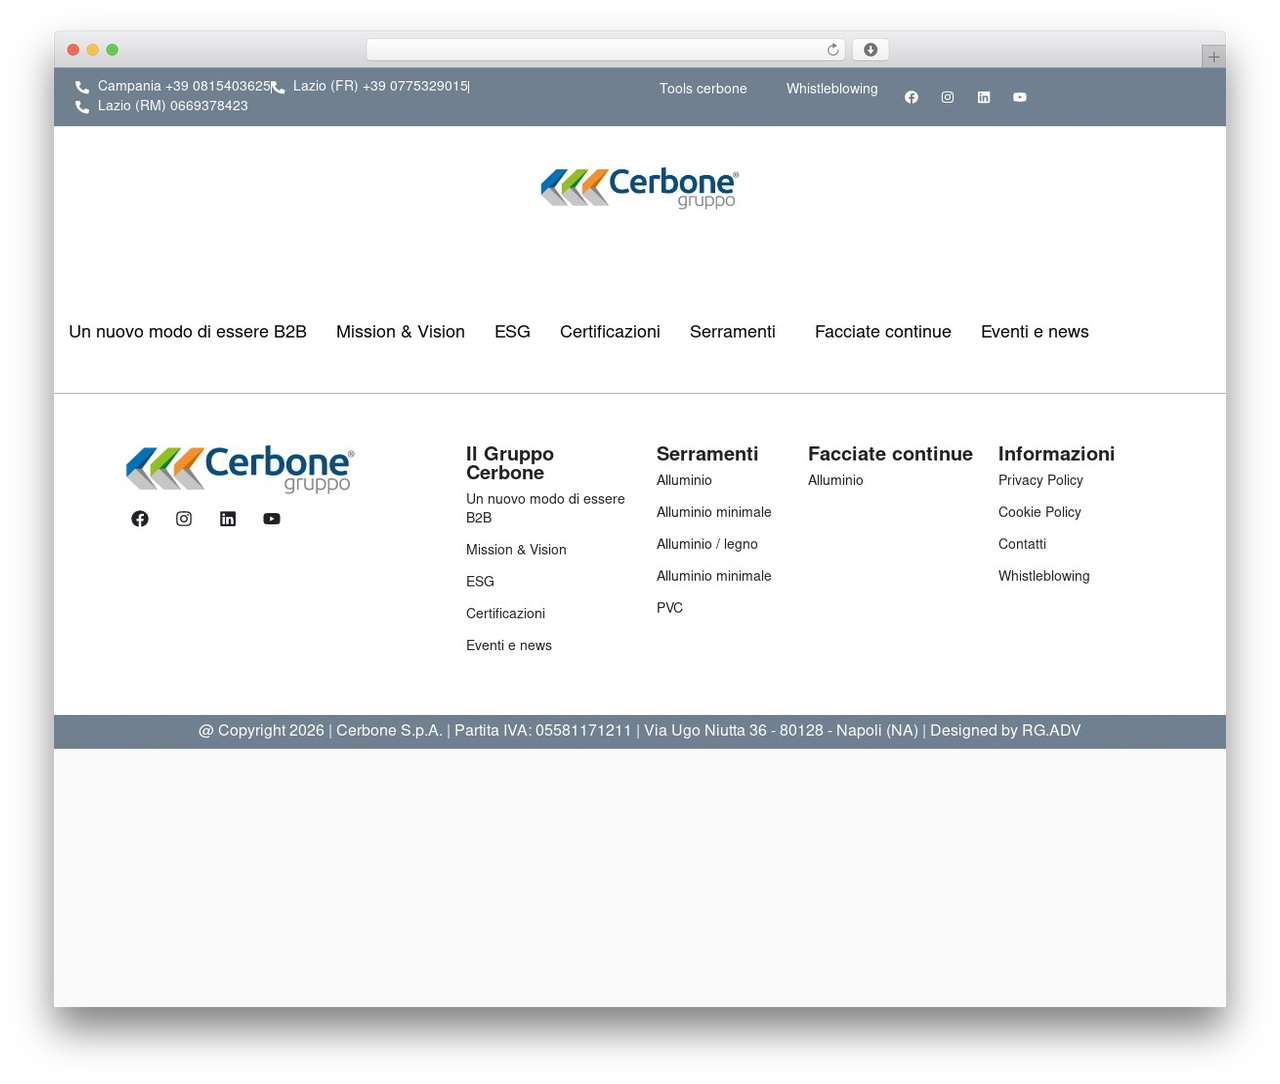Image resolution: width=1280 pixels, height=1084 pixels.
Task: Open the 'Tools cerbone' link in top bar
Action: pyautogui.click(x=703, y=89)
